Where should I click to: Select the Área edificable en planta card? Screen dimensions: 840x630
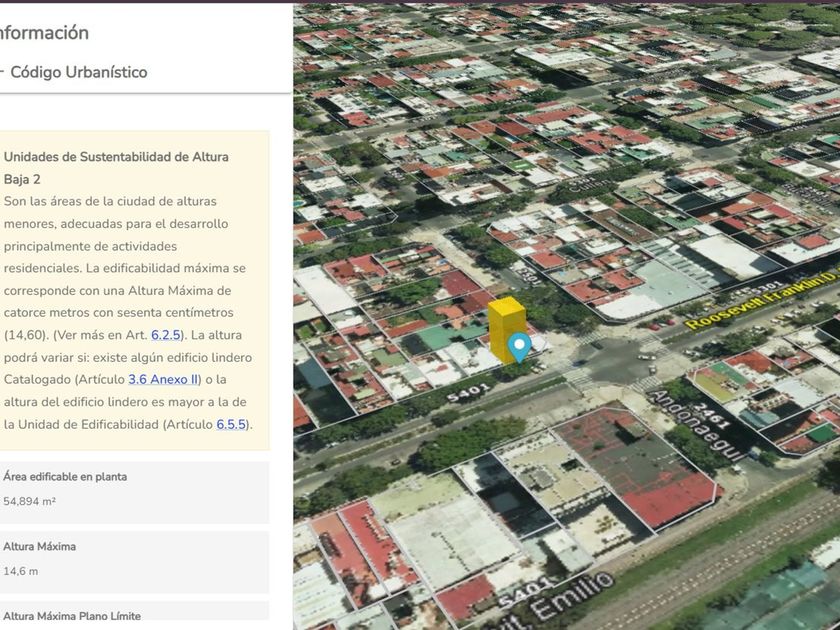[x=134, y=490]
